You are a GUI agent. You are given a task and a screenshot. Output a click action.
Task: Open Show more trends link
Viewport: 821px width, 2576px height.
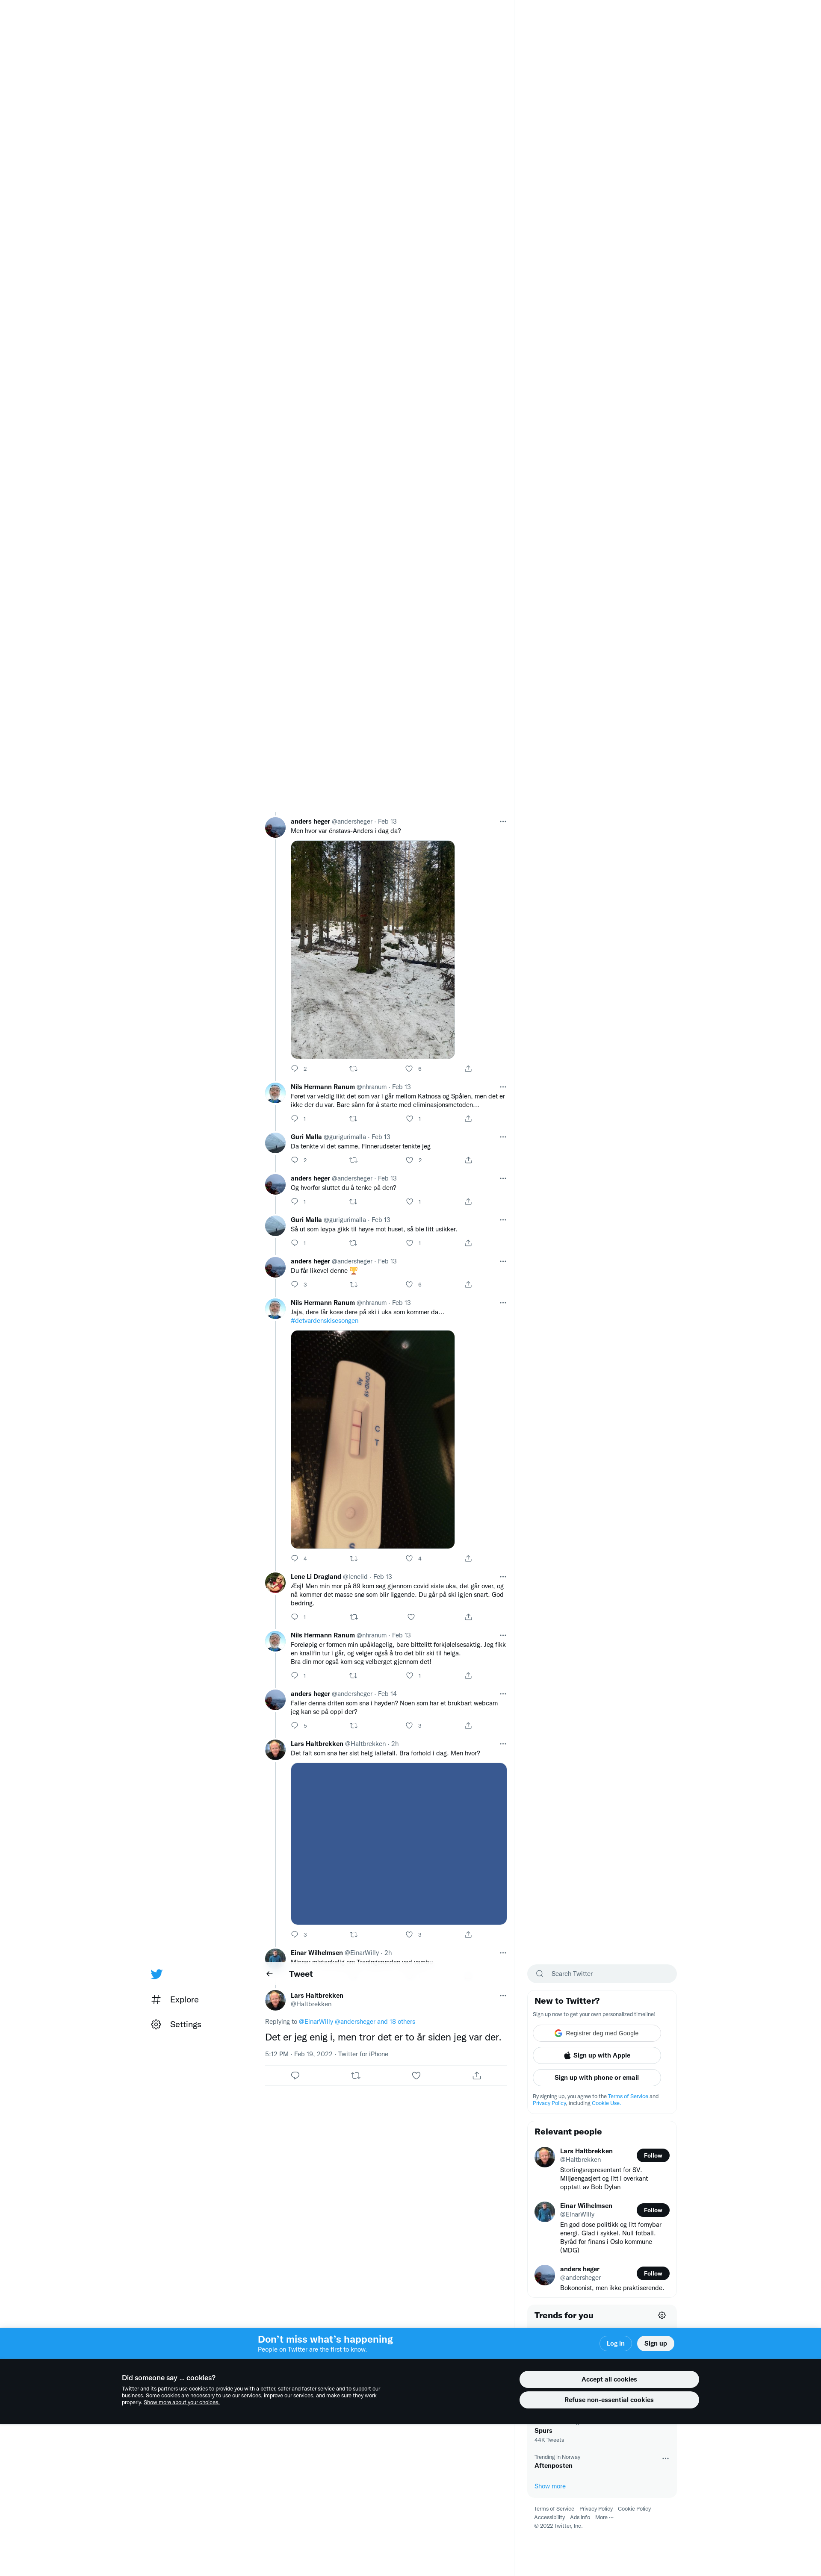[x=550, y=2486]
